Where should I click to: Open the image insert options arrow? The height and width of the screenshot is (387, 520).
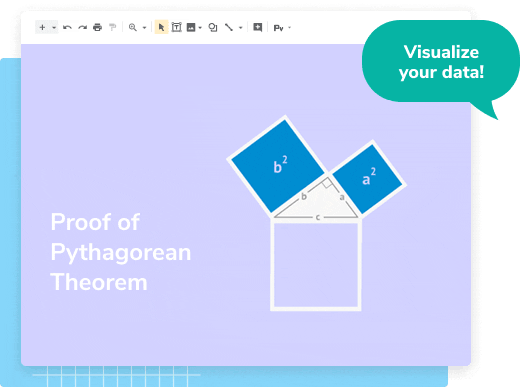(x=200, y=28)
